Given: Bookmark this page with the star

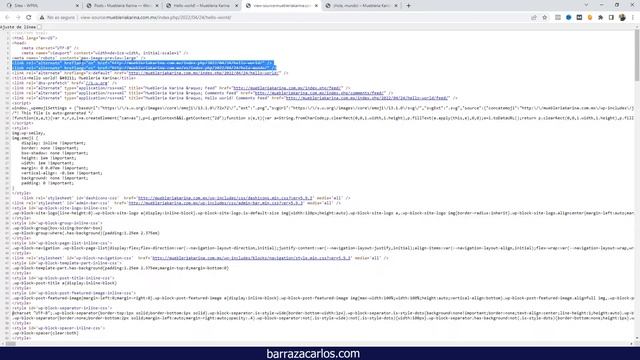Looking at the screenshot, I should coord(544,18).
